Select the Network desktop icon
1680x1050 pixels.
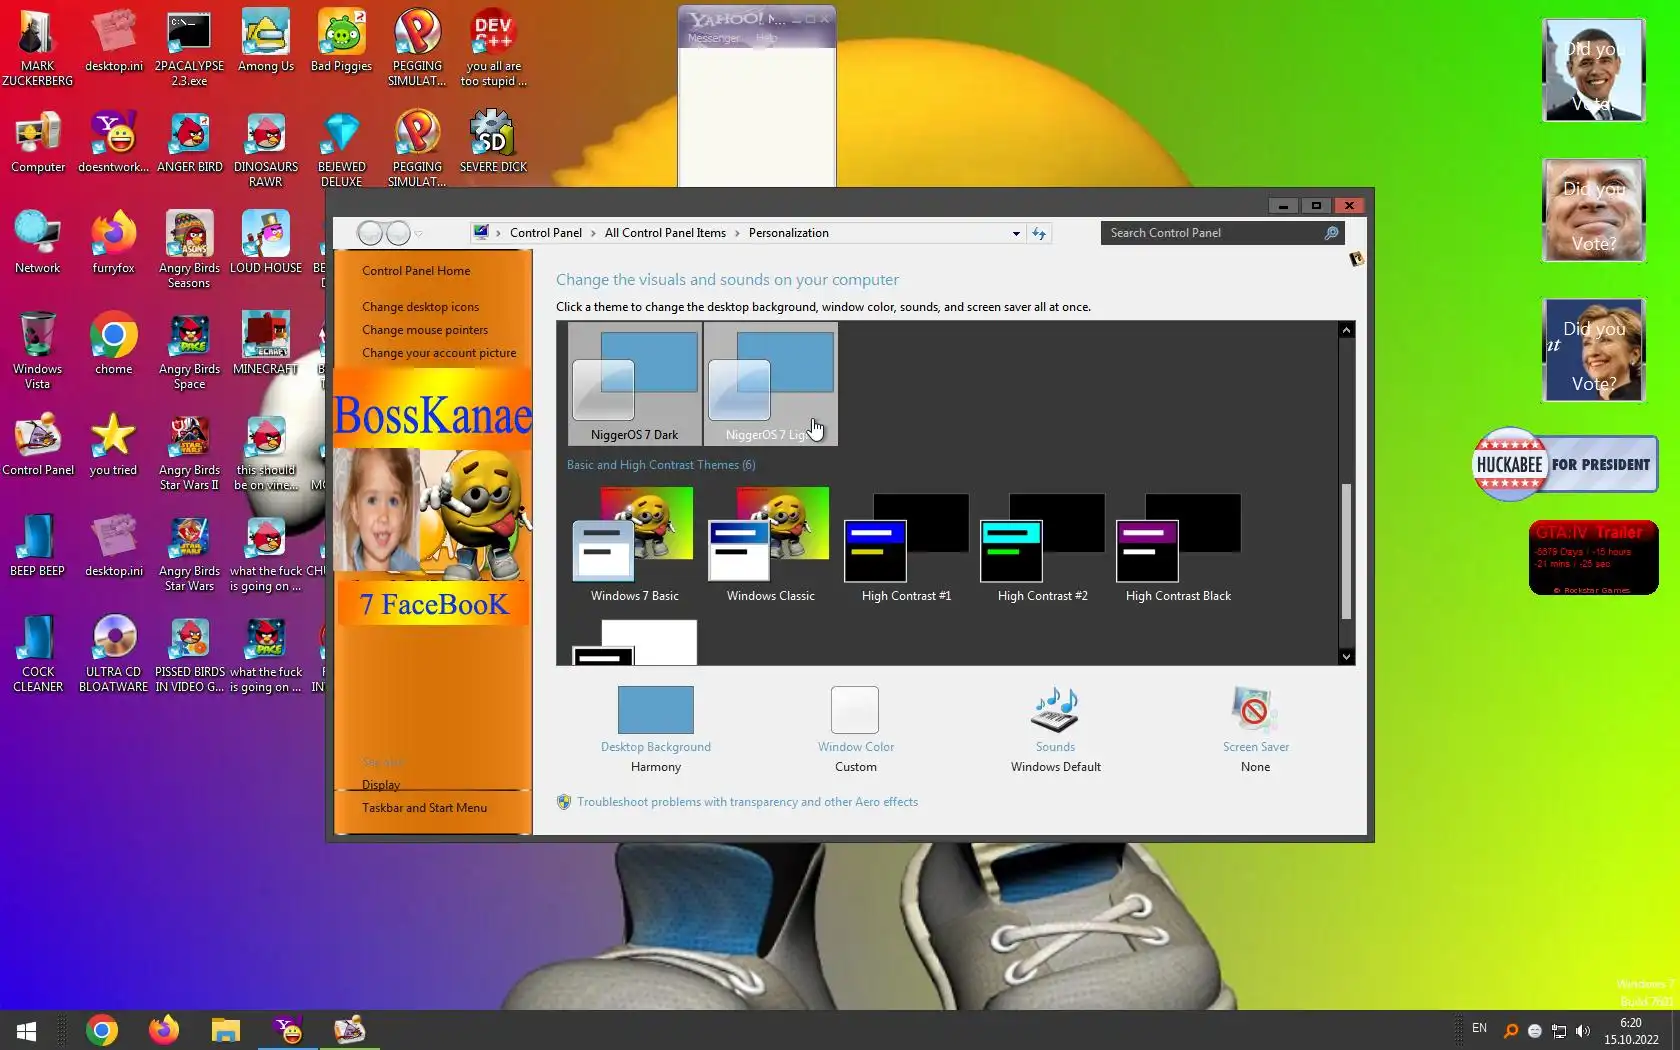tap(38, 243)
